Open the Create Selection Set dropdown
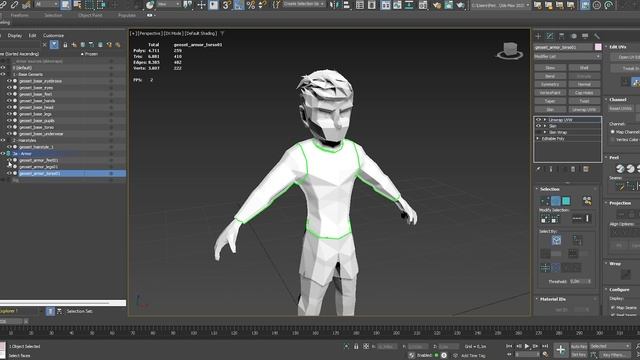Viewport: 640px width, 360px height. (x=303, y=4)
